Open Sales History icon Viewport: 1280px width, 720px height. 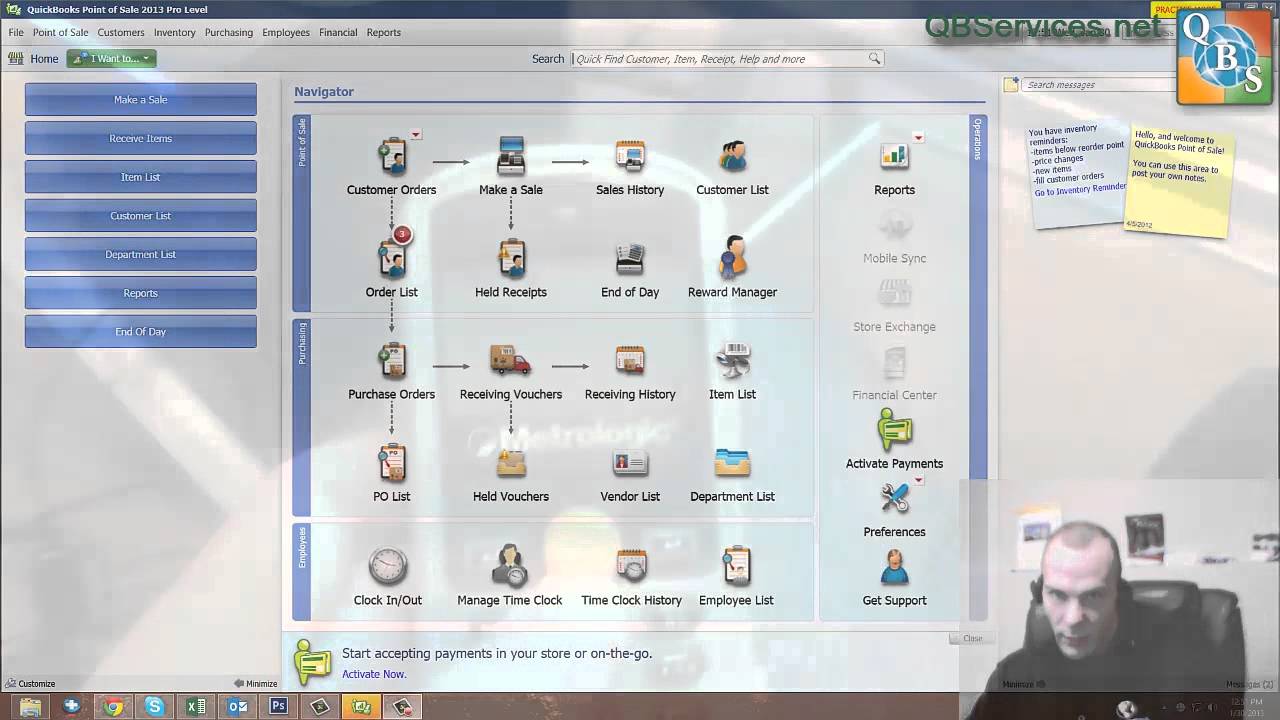pyautogui.click(x=630, y=157)
